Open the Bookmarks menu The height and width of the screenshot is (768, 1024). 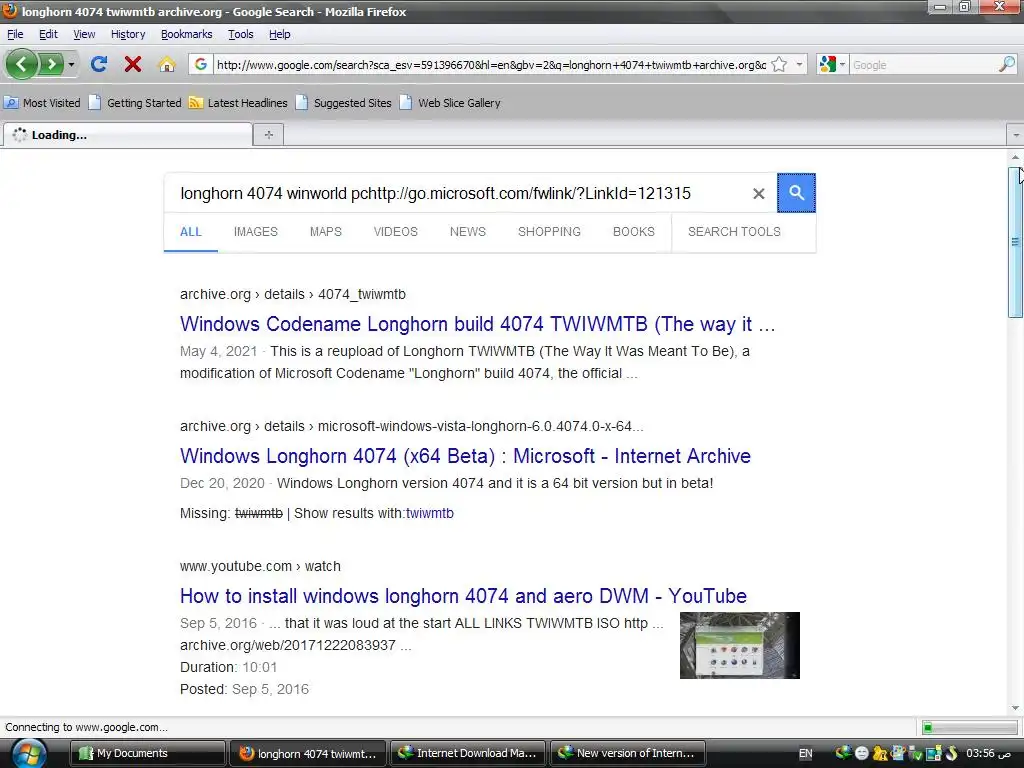click(x=187, y=34)
